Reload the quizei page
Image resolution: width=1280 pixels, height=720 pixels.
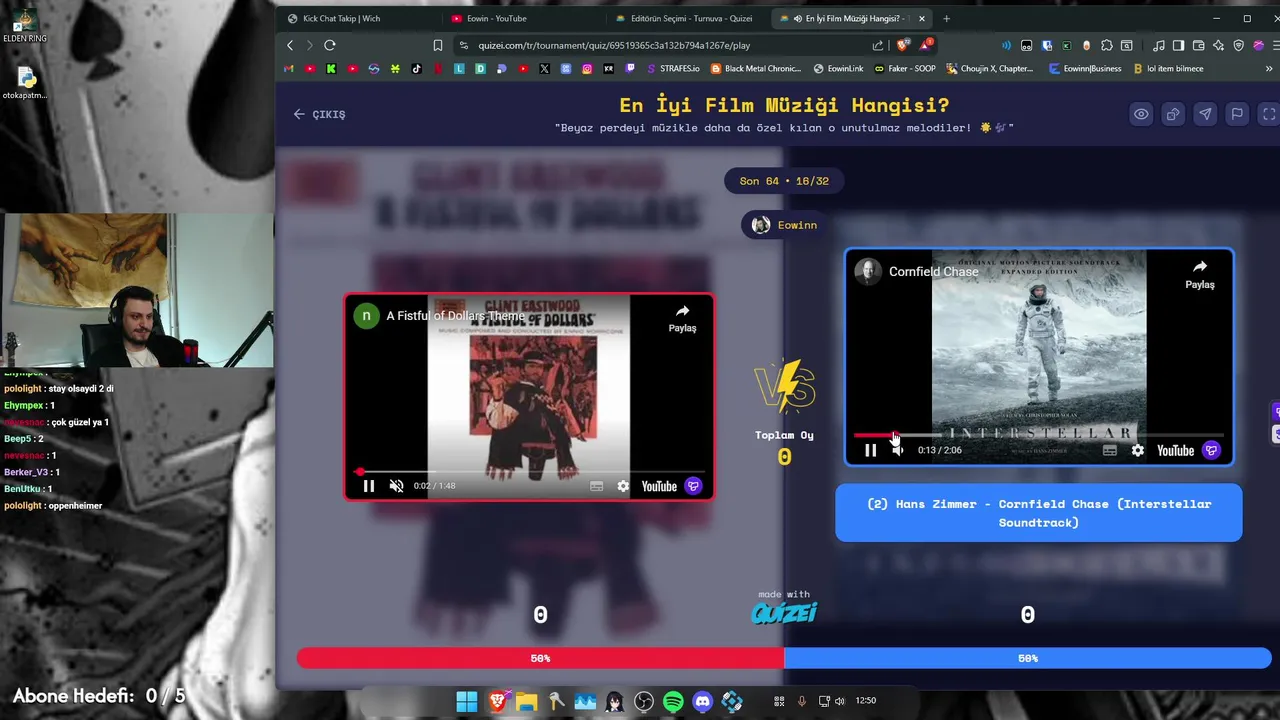click(x=329, y=45)
